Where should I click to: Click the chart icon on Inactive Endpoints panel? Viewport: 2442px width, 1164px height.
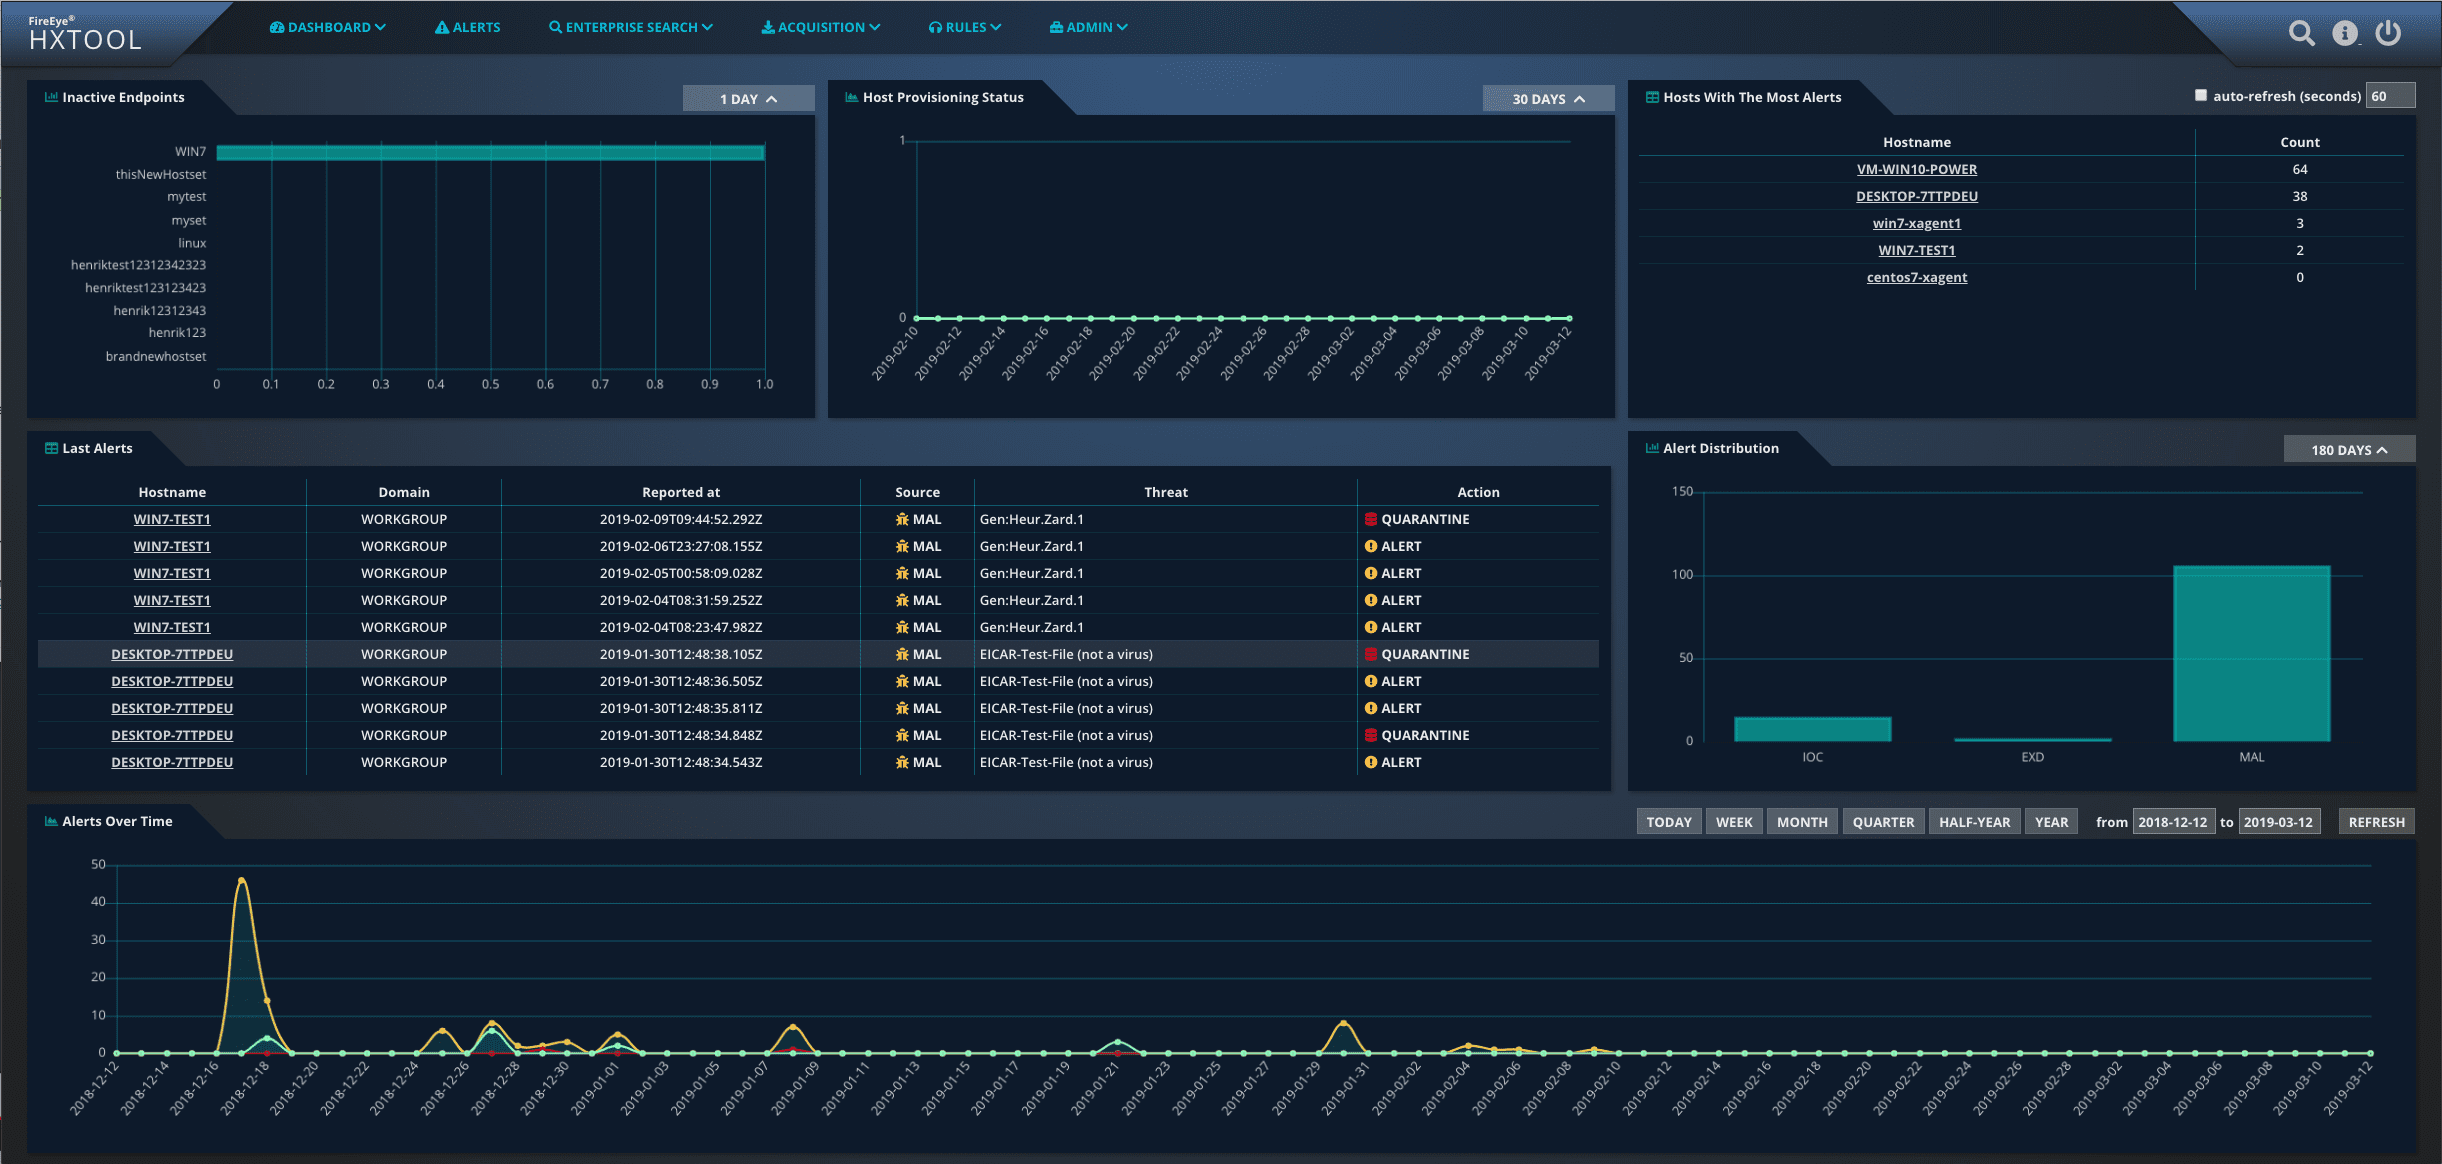pos(50,97)
